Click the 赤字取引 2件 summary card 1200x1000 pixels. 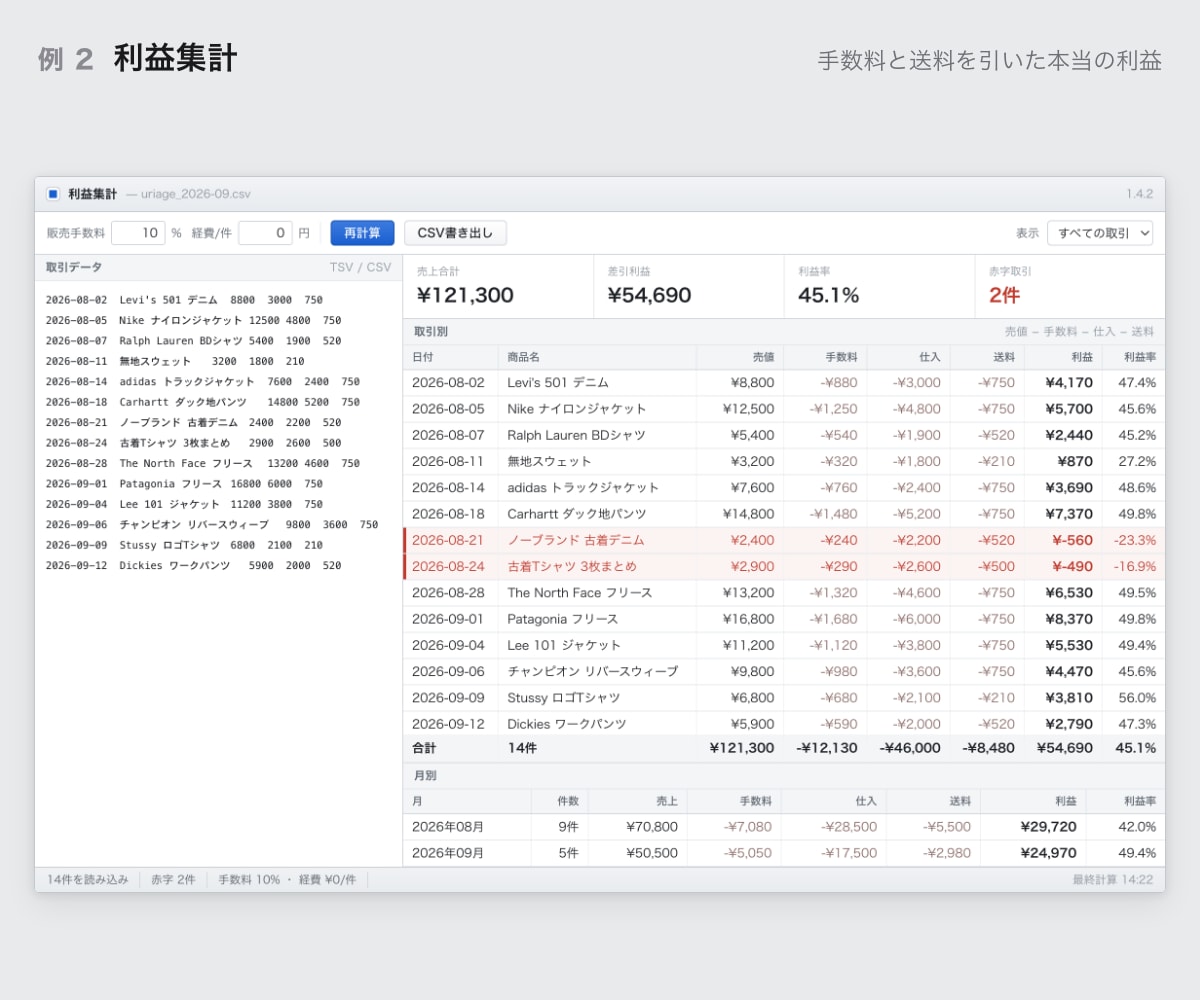click(1070, 286)
